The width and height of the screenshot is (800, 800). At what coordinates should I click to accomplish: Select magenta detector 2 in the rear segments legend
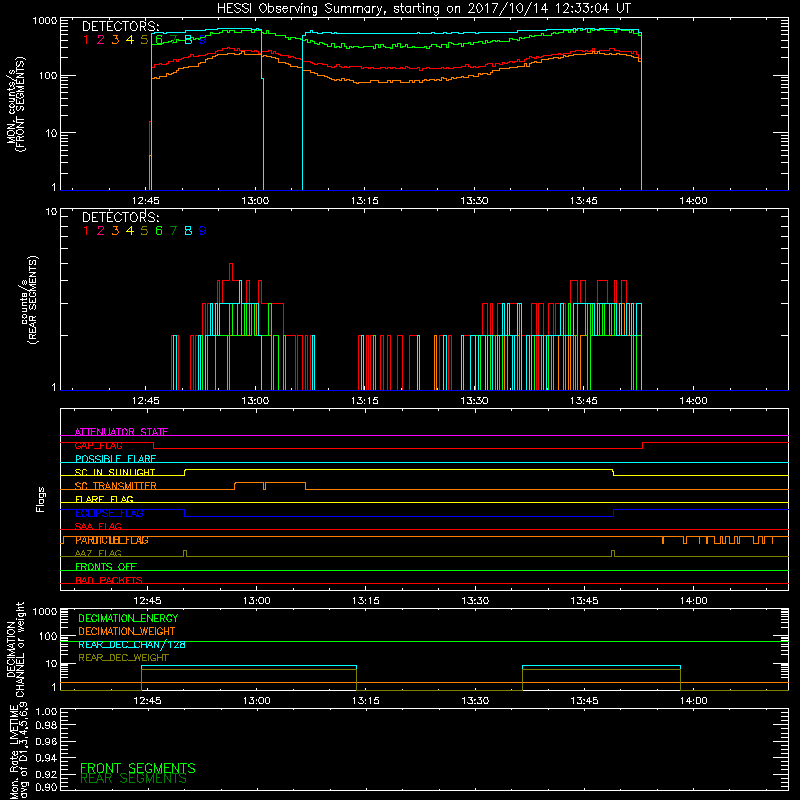(101, 231)
